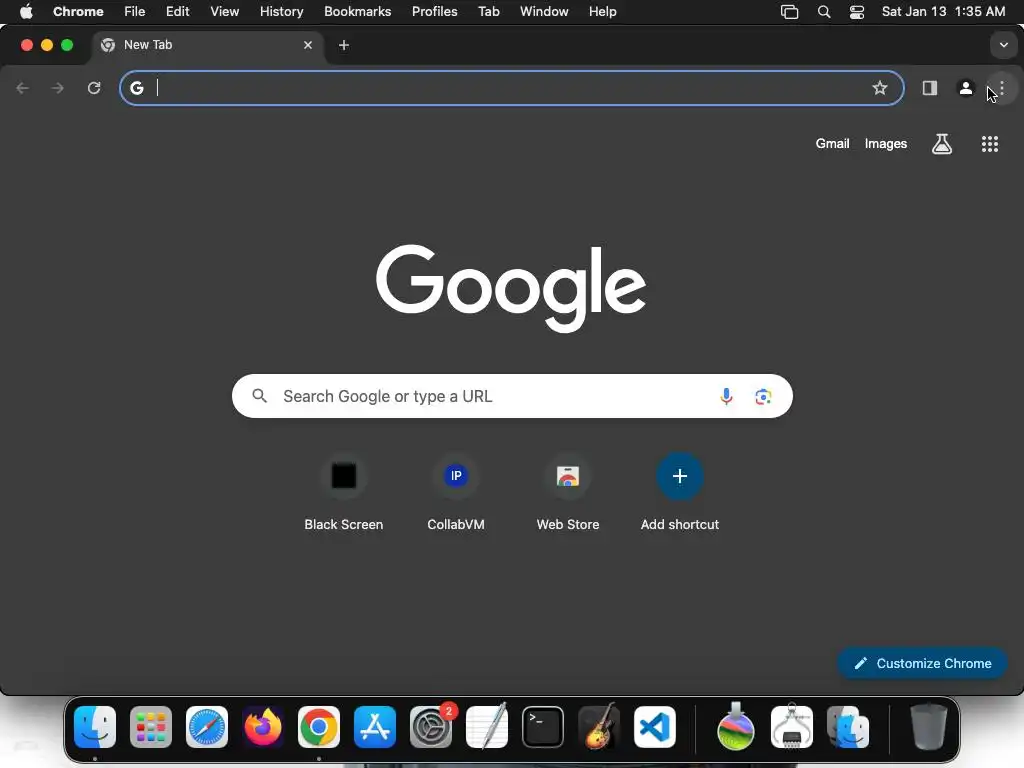Open the Chrome application menu

point(78,12)
